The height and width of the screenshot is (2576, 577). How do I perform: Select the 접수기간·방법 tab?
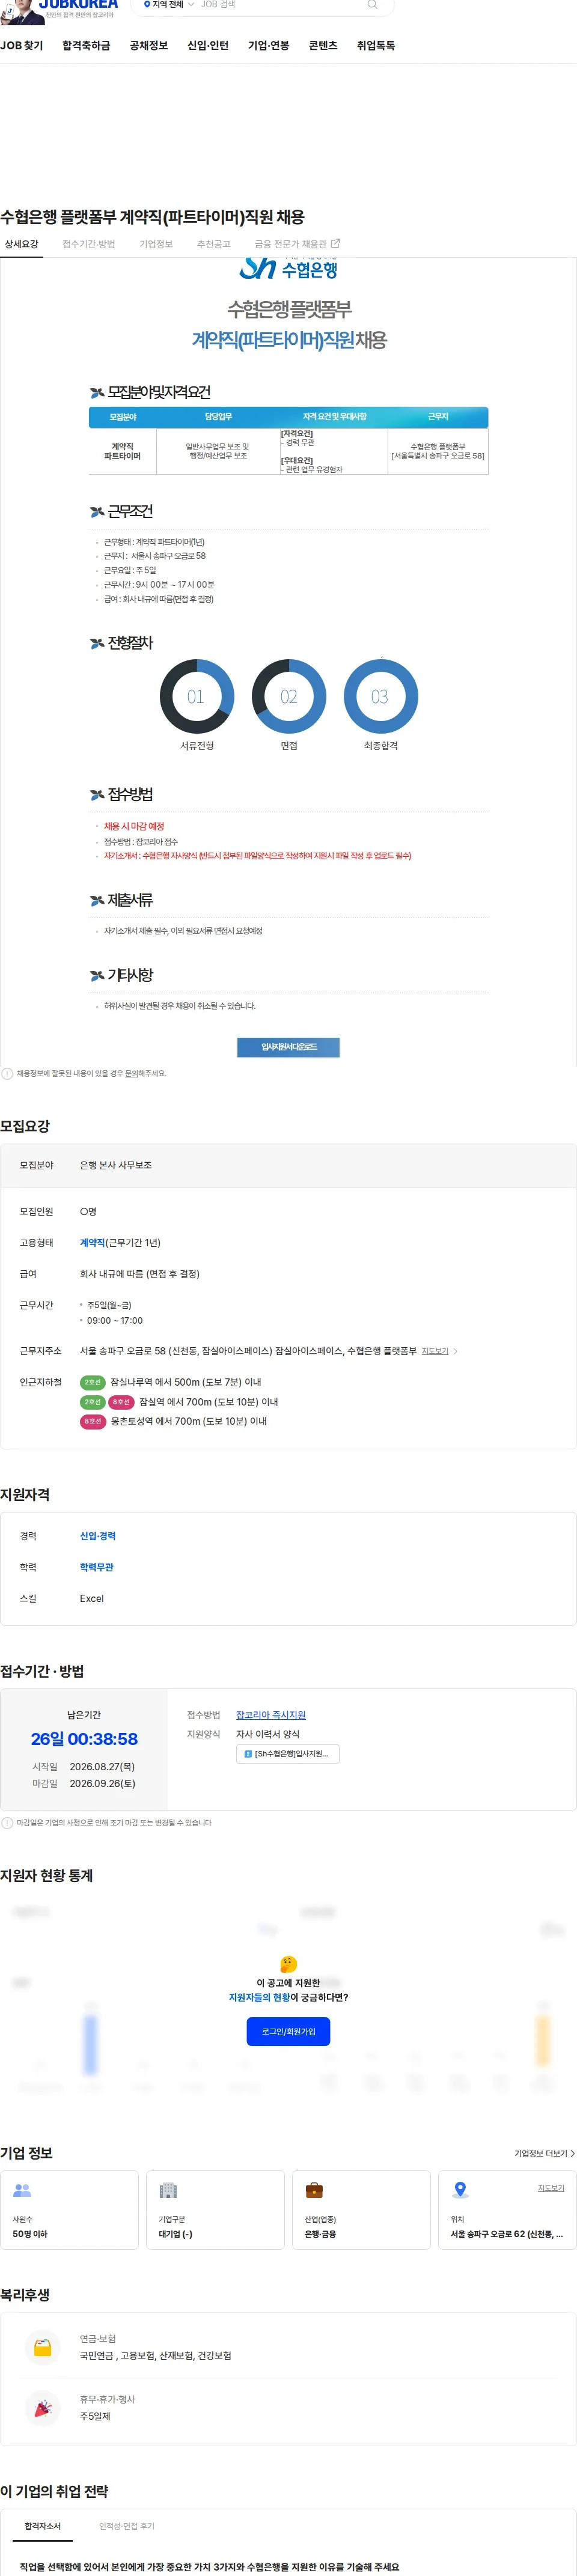(x=89, y=244)
